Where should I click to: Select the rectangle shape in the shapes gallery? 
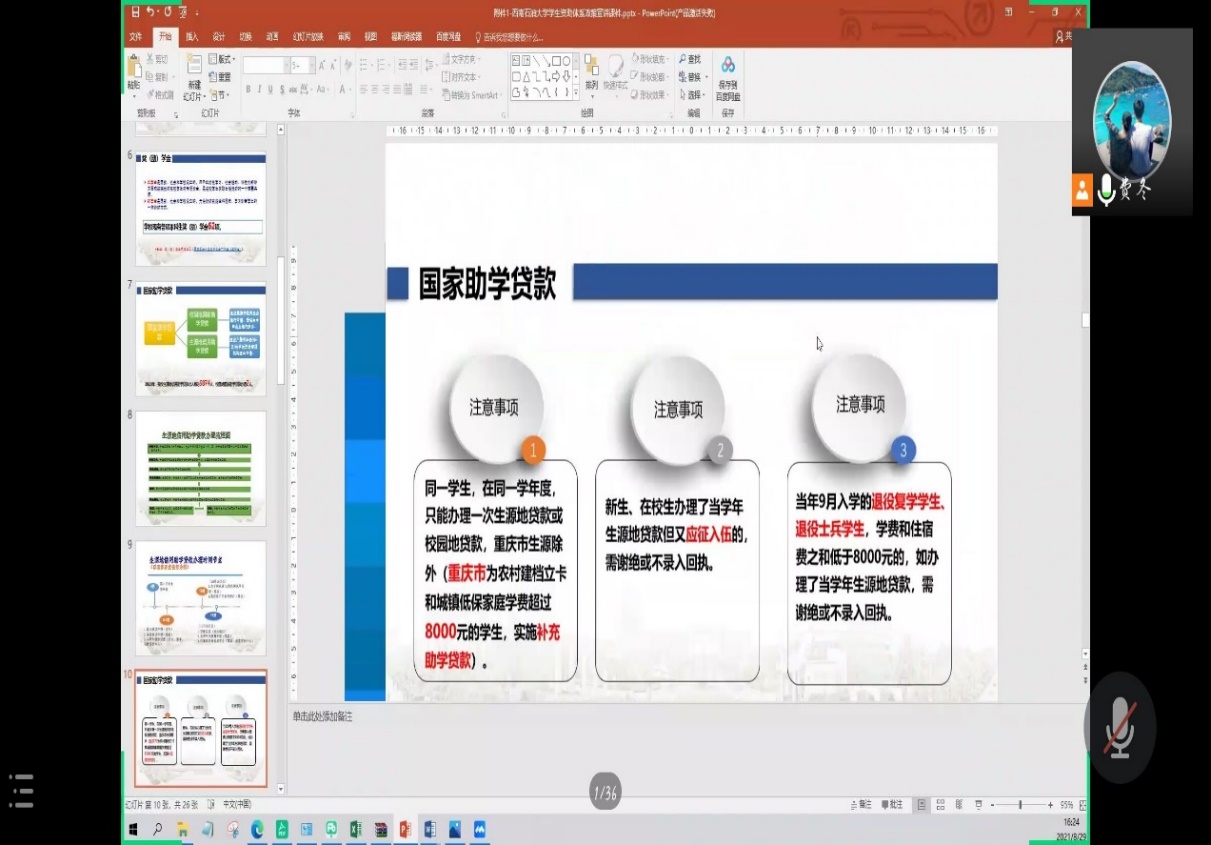[556, 61]
